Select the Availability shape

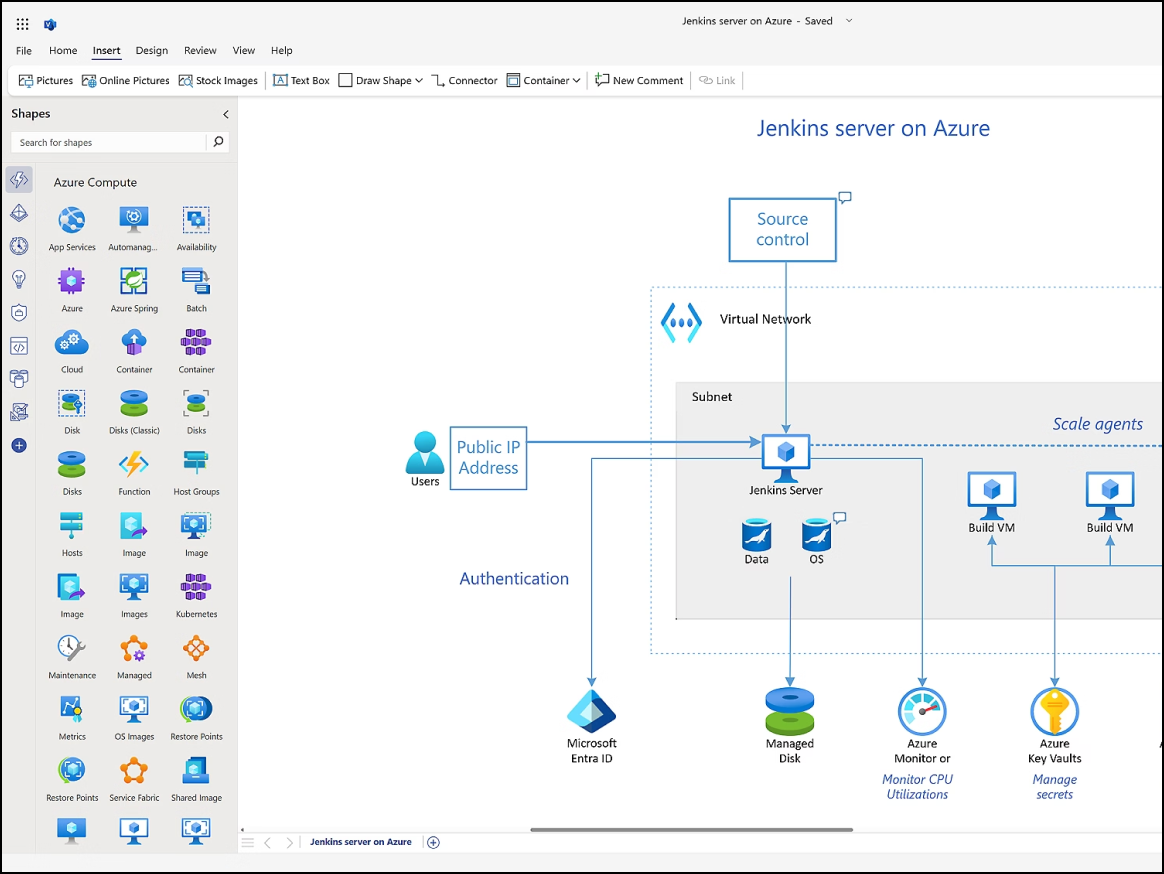pos(196,229)
